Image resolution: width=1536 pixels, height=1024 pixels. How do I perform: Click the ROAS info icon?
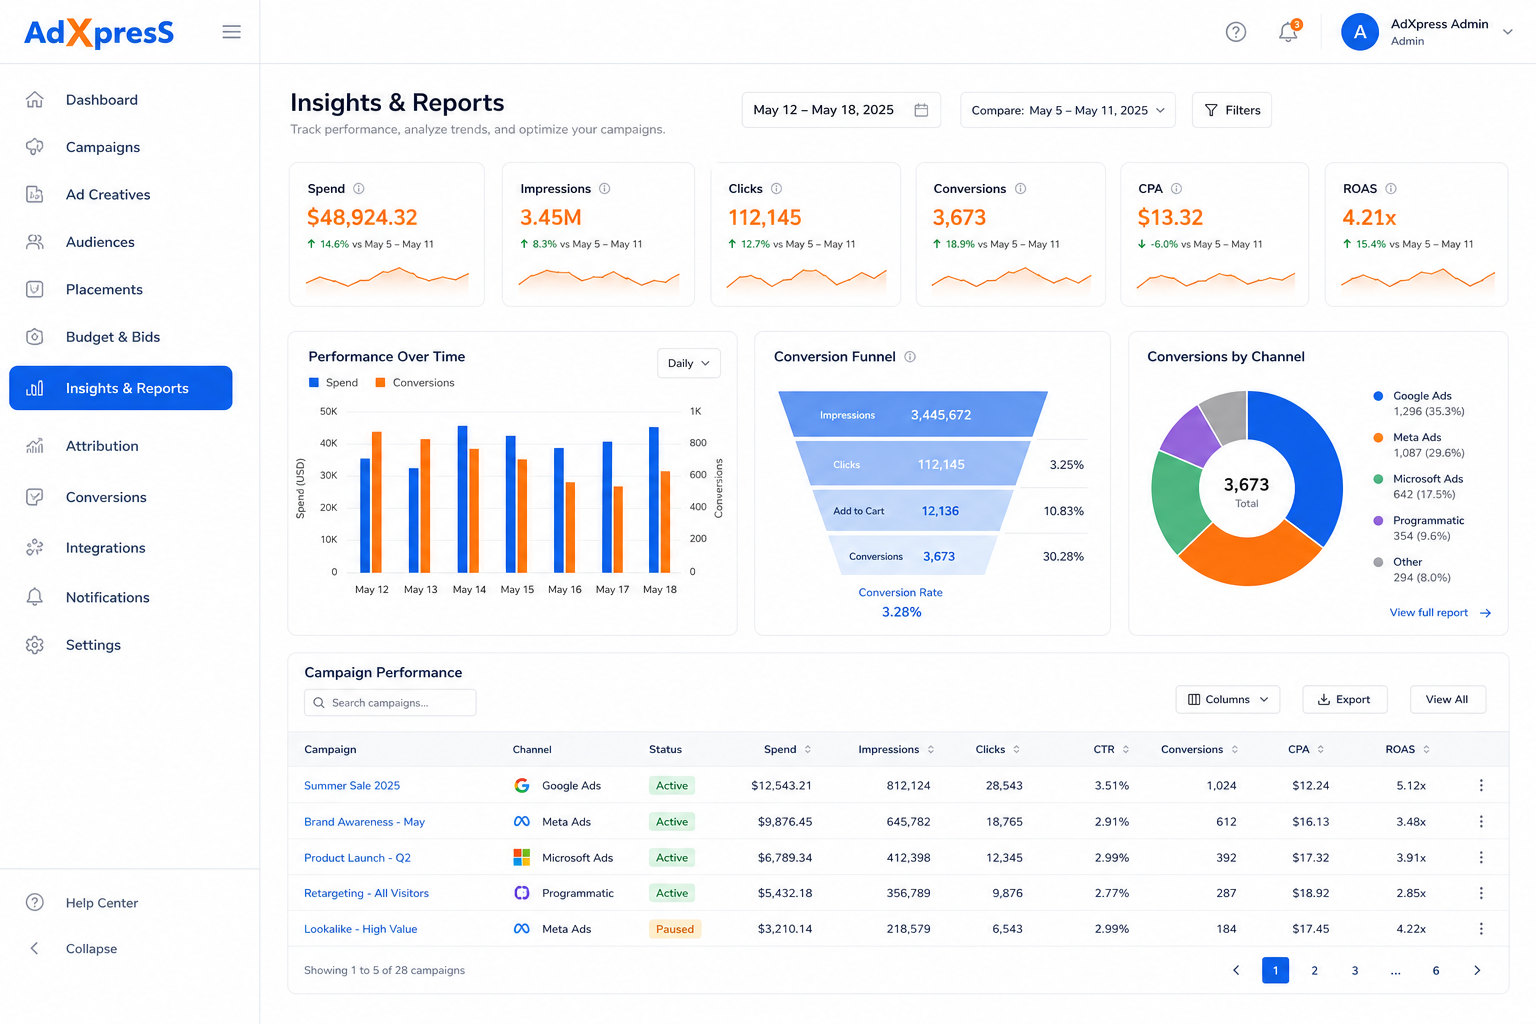(1391, 189)
